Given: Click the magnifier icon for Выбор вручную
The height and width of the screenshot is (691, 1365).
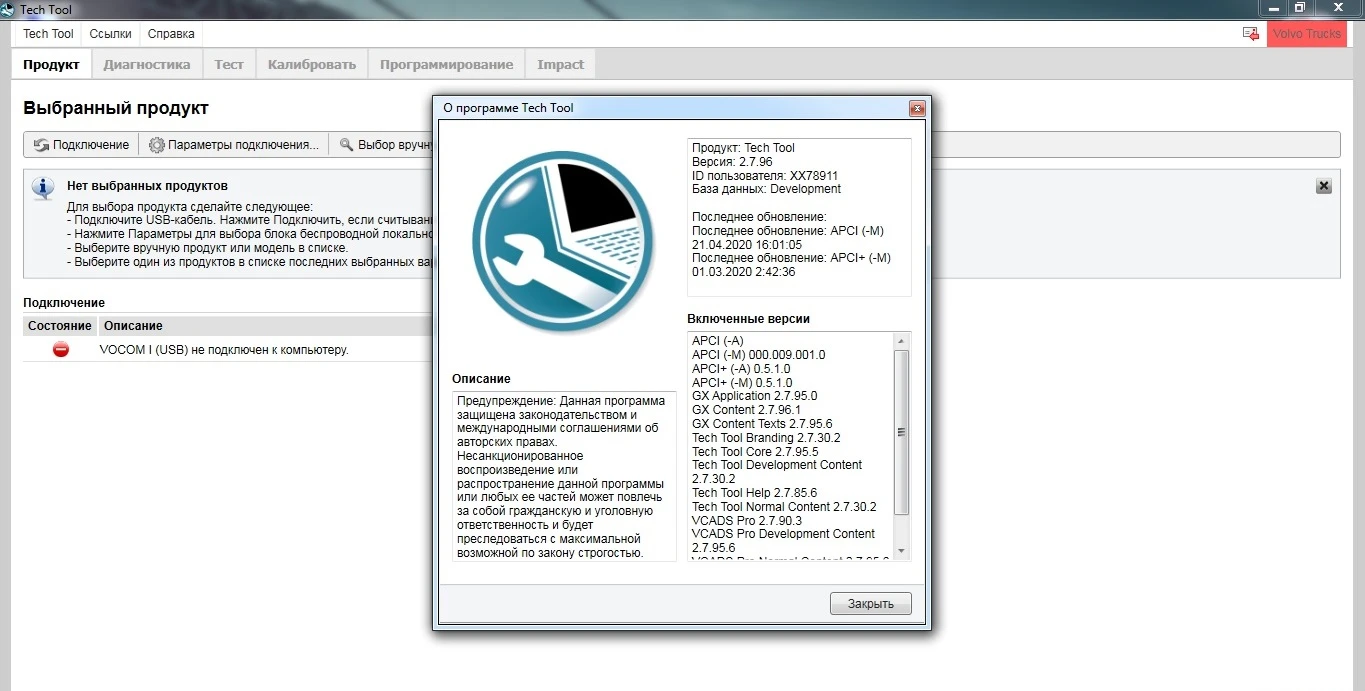Looking at the screenshot, I should pos(347,145).
